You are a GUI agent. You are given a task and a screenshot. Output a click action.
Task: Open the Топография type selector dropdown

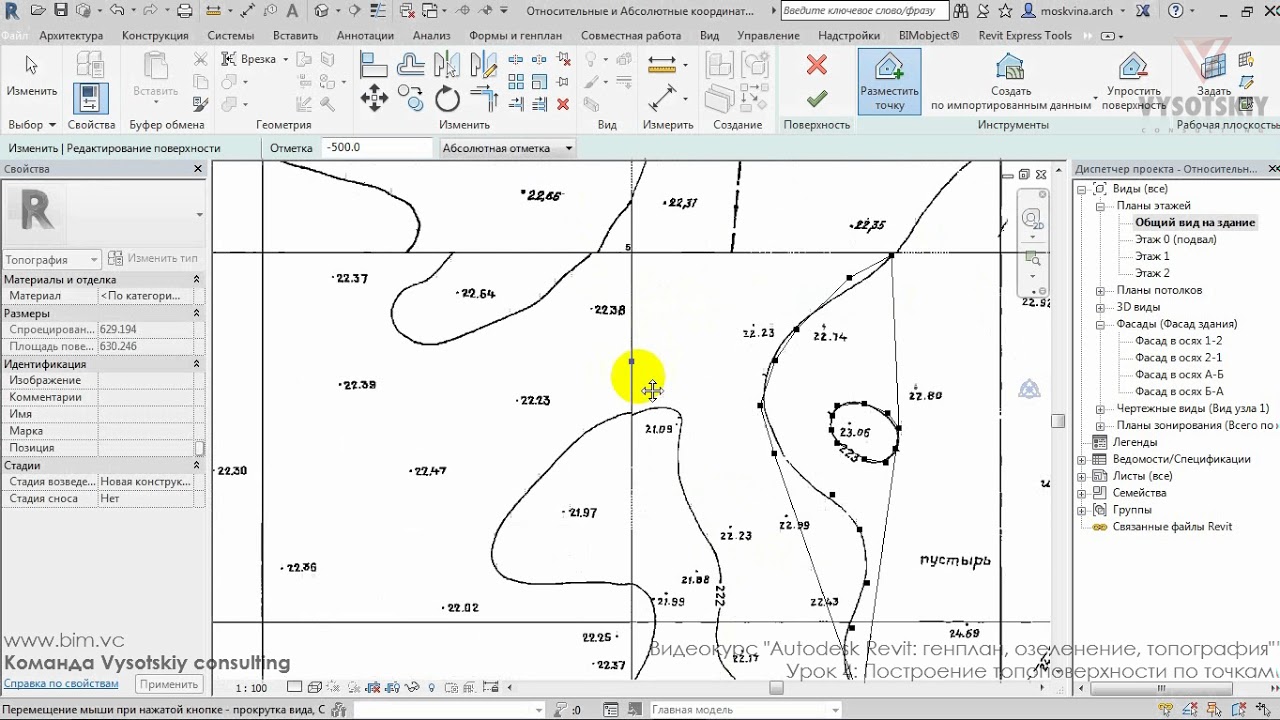pos(52,259)
